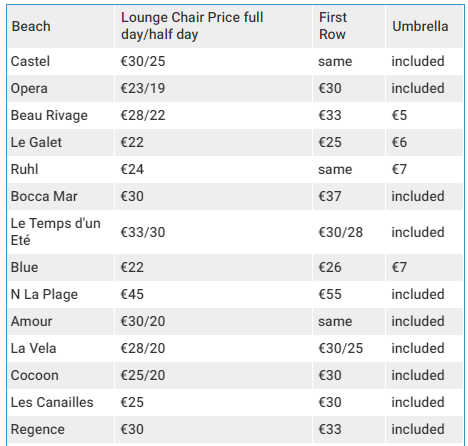Click the Cocoon beach name
The width and height of the screenshot is (468, 446).
[x=35, y=375]
